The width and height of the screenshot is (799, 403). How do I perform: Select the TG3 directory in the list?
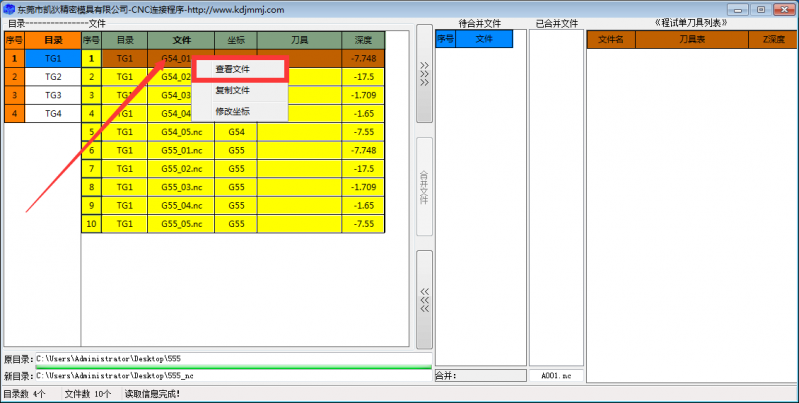pyautogui.click(x=53, y=95)
